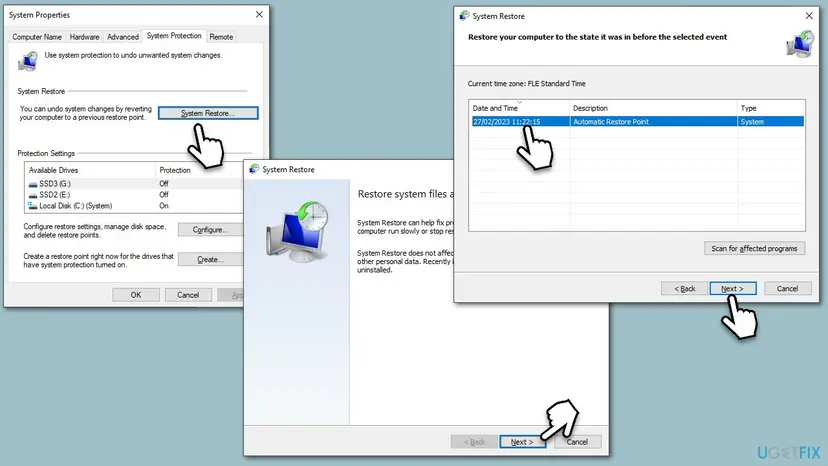Click OK in System Properties
The height and width of the screenshot is (466, 828).
136,295
